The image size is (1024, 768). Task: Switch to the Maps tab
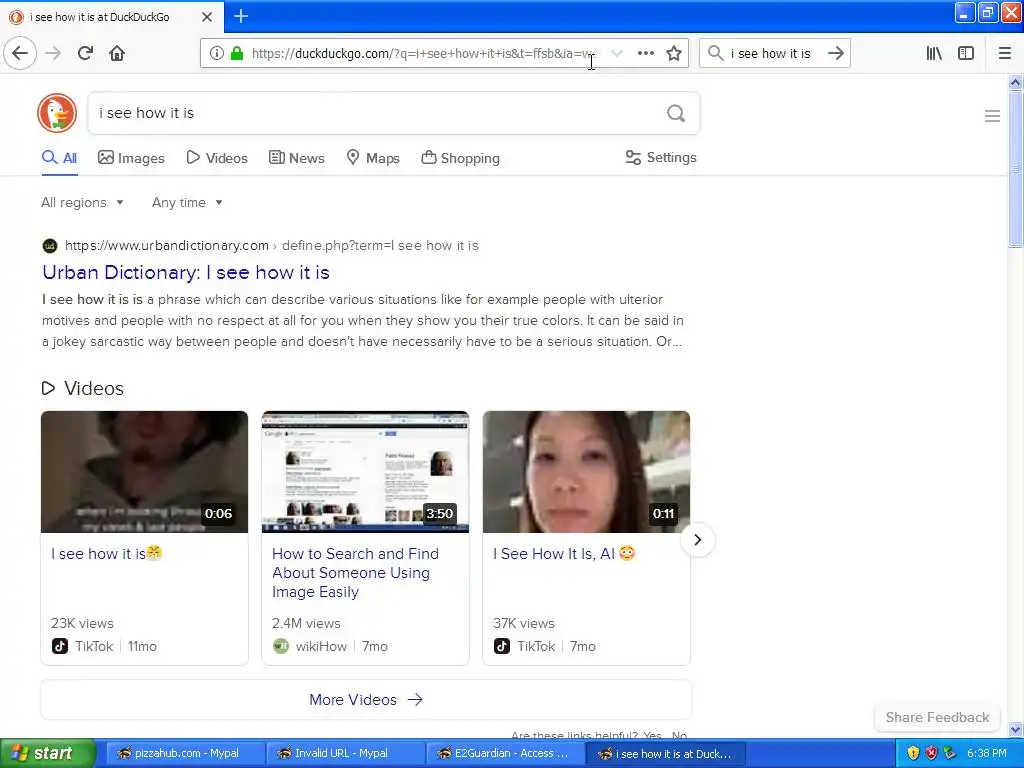[x=373, y=158]
